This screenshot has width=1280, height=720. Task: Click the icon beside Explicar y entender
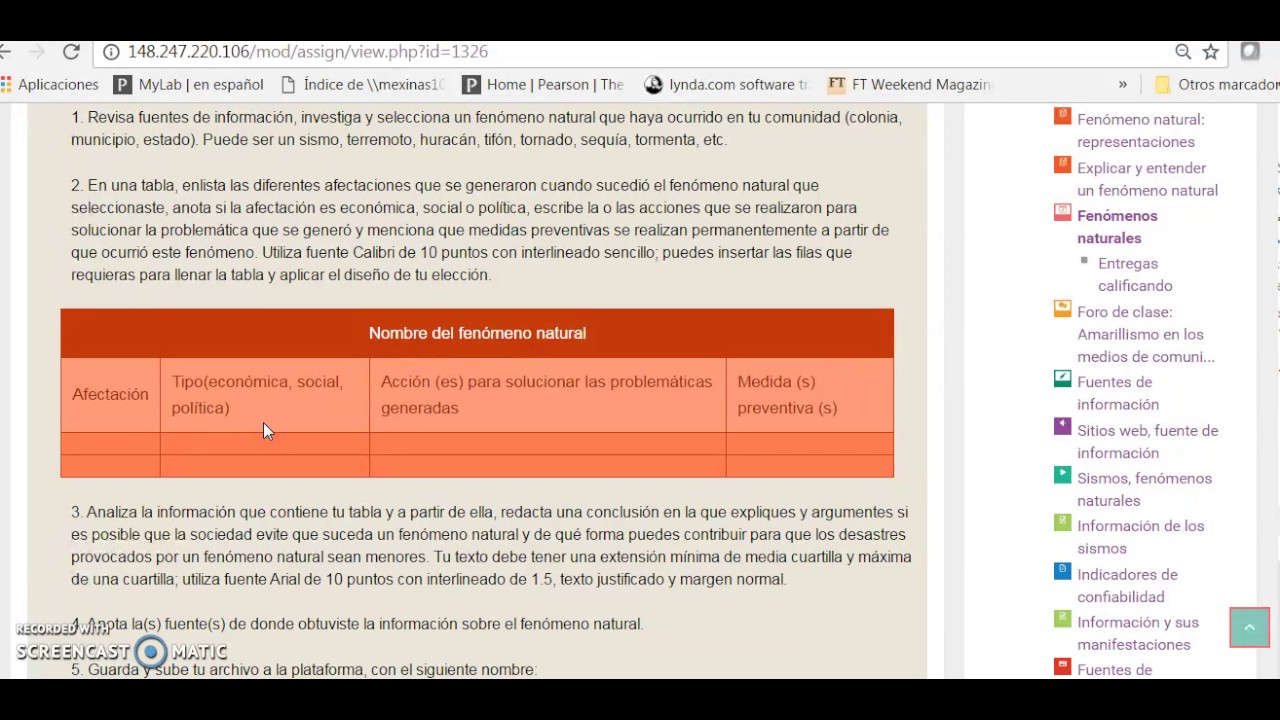pos(1062,164)
